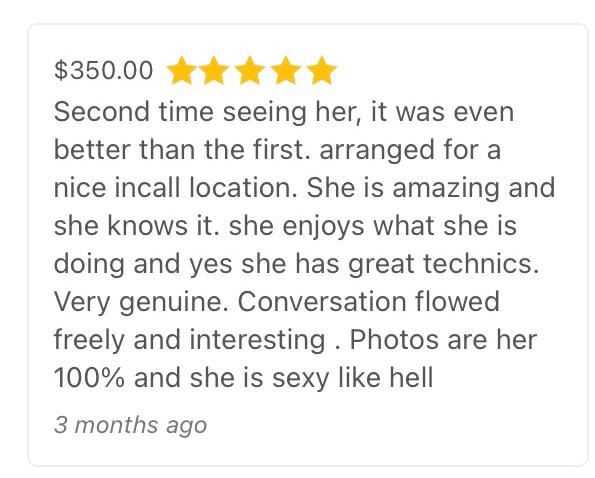The width and height of the screenshot is (595, 478).
Task: Click the word "arranged" in second line
Action: (377, 151)
